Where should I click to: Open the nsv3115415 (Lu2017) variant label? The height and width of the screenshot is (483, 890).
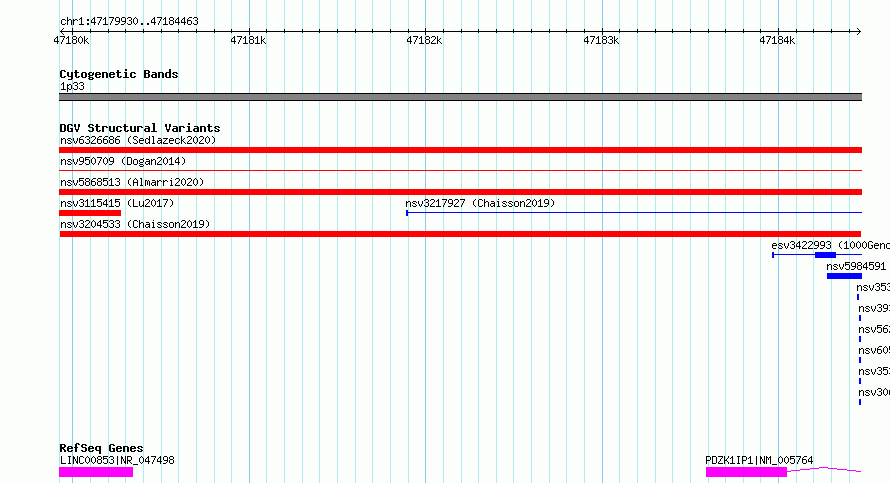117,203
